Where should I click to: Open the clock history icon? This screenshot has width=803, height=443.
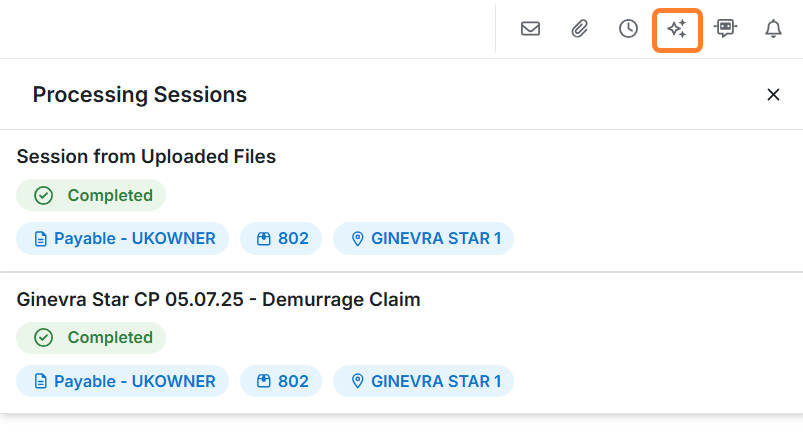click(628, 29)
